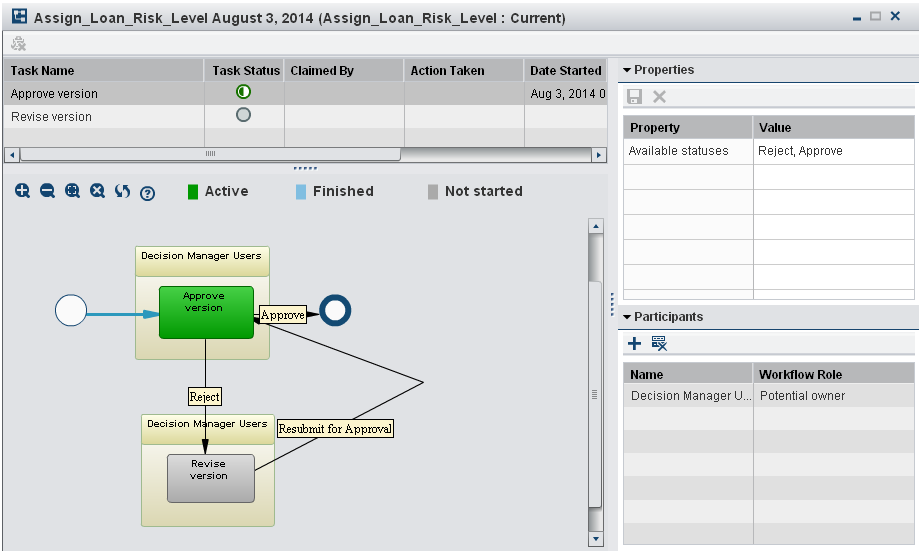
Task: Click the refresh diagram arrows icon
Action: pos(122,191)
